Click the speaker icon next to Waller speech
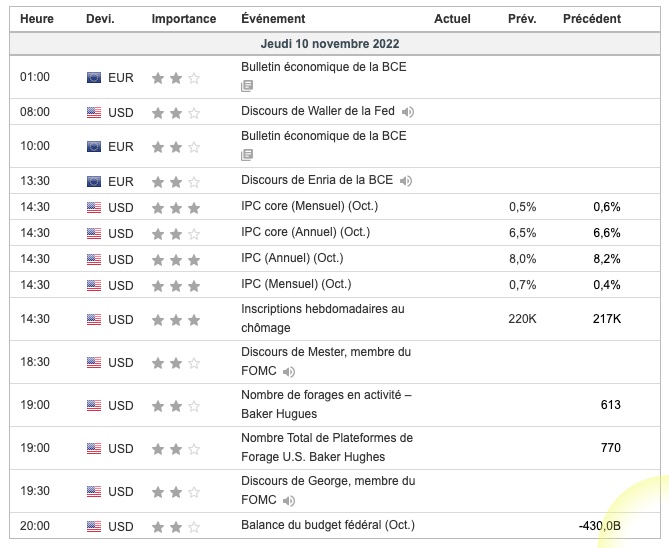 [x=408, y=112]
